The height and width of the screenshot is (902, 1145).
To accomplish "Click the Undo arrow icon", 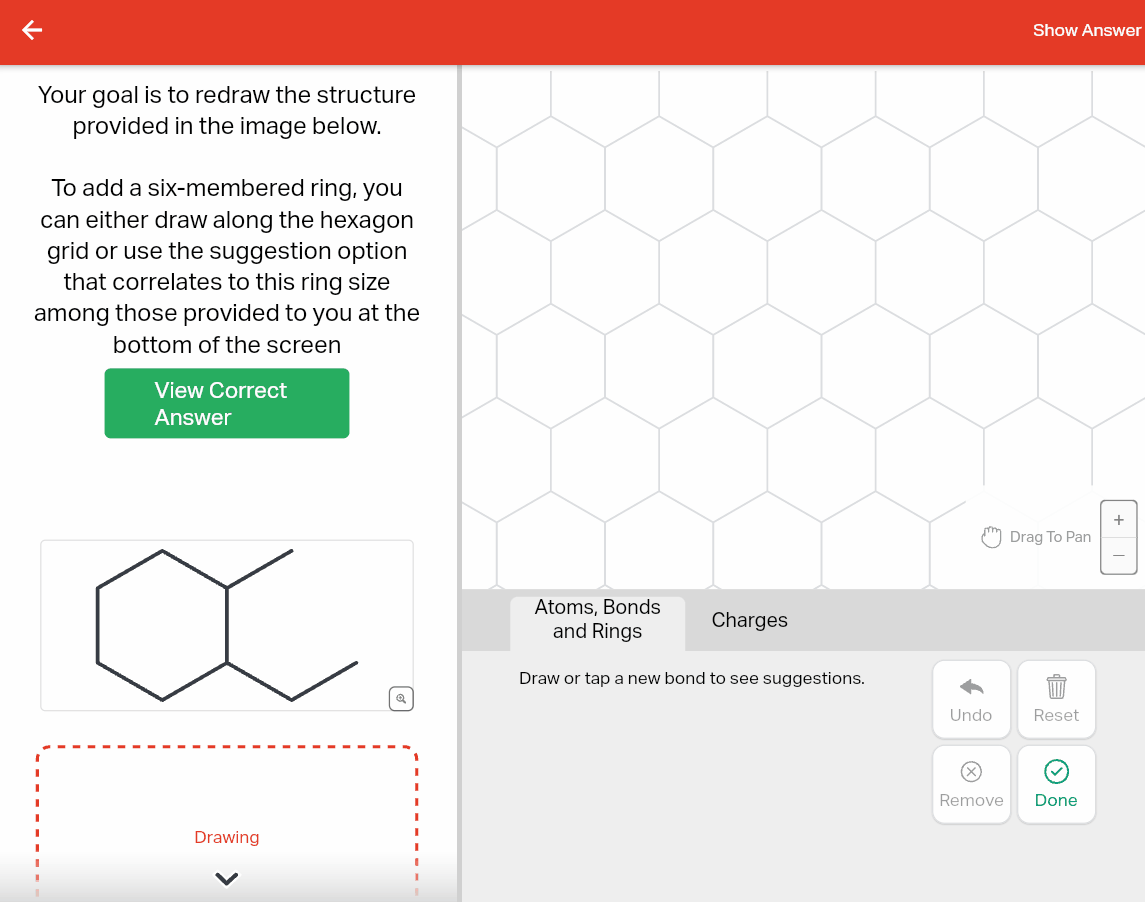I will [x=971, y=687].
